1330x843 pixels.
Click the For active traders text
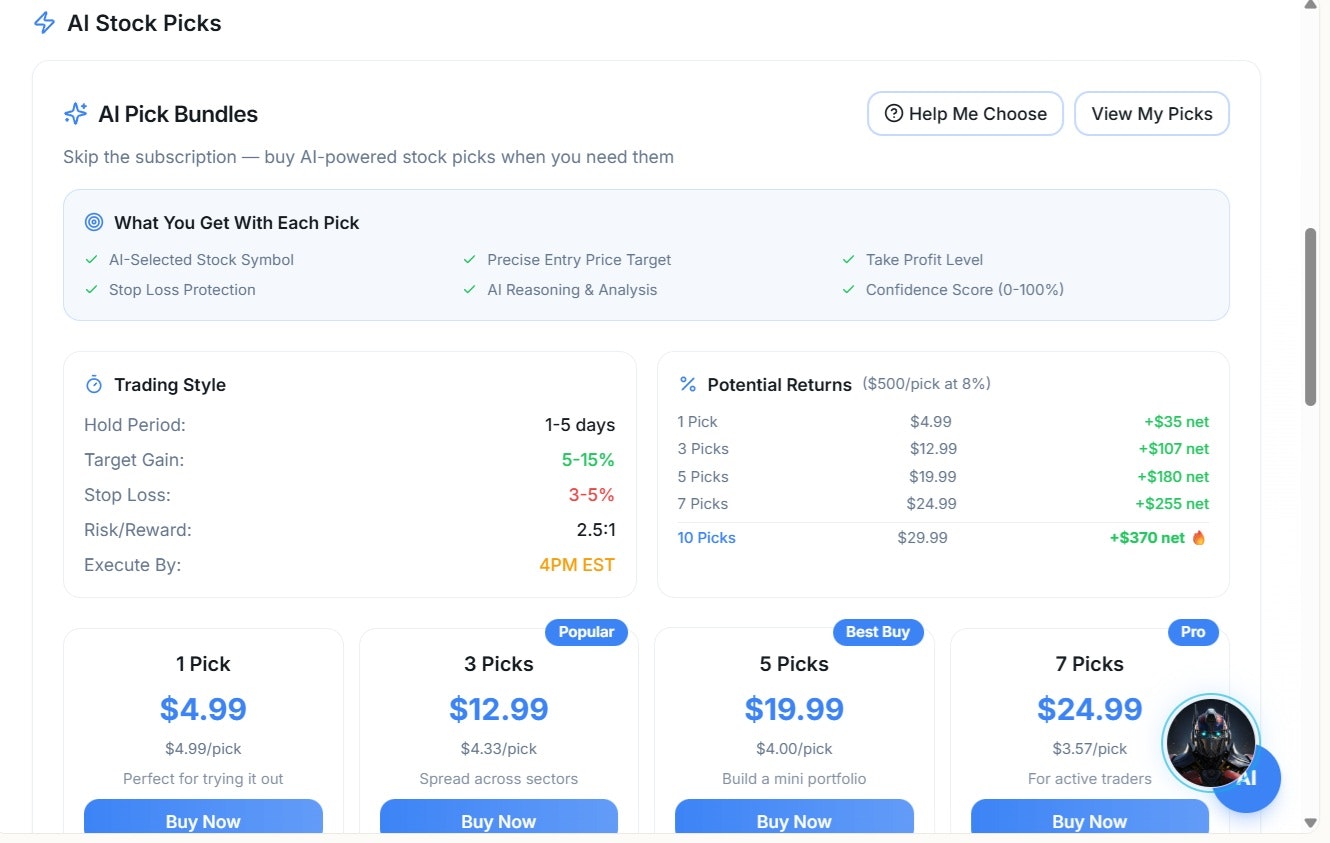[1090, 779]
